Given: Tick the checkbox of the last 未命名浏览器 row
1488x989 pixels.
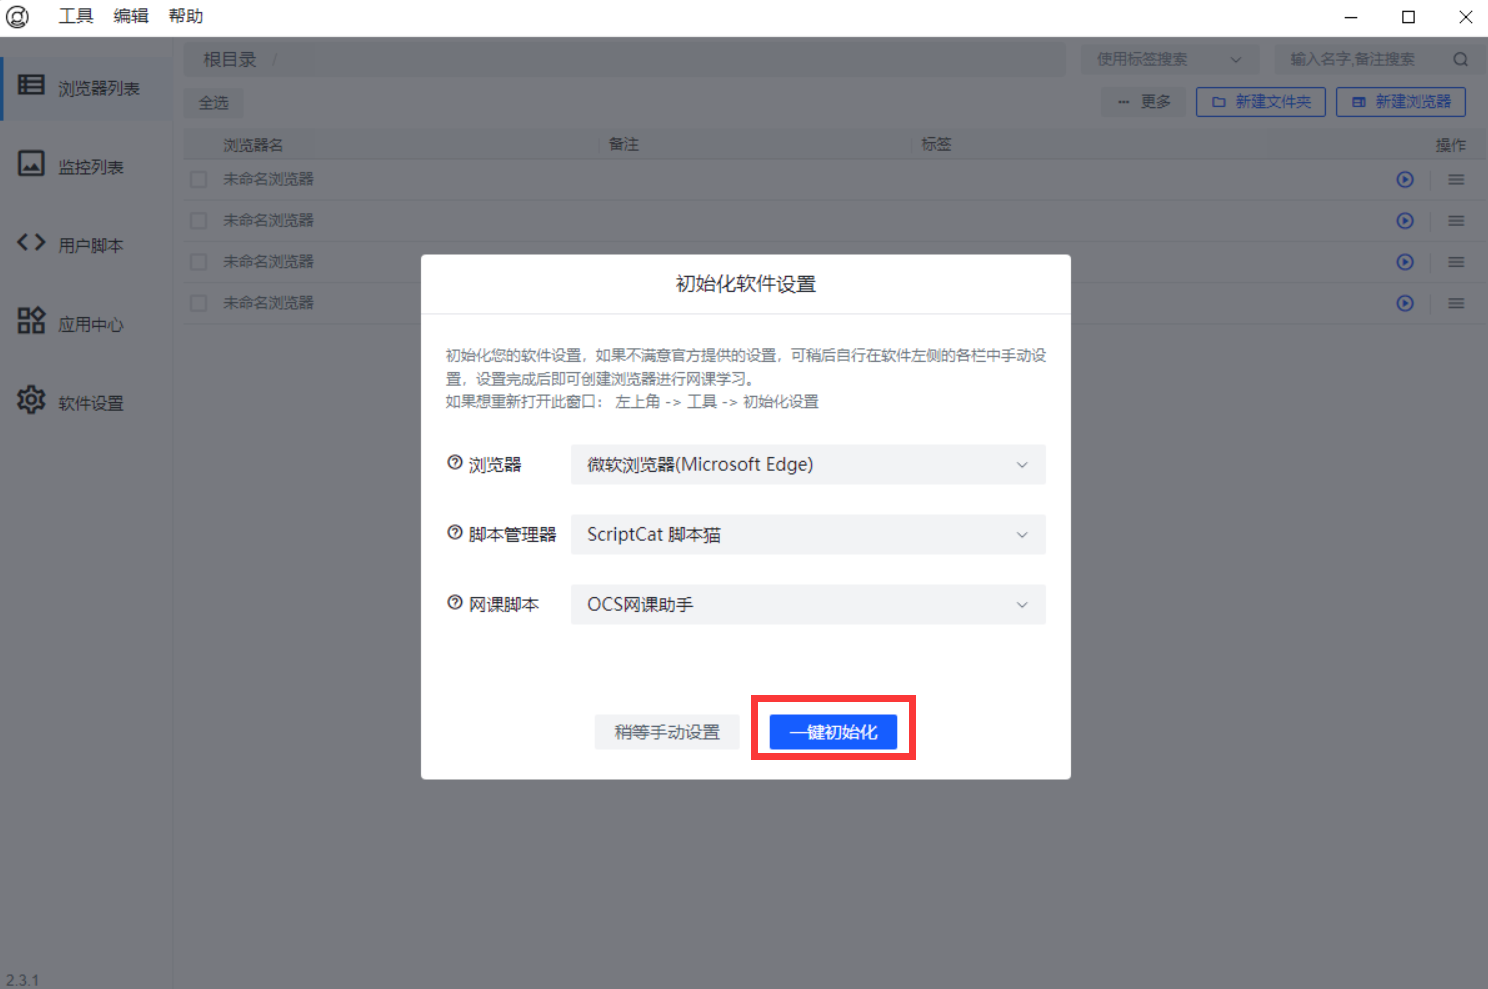Looking at the screenshot, I should [x=199, y=303].
